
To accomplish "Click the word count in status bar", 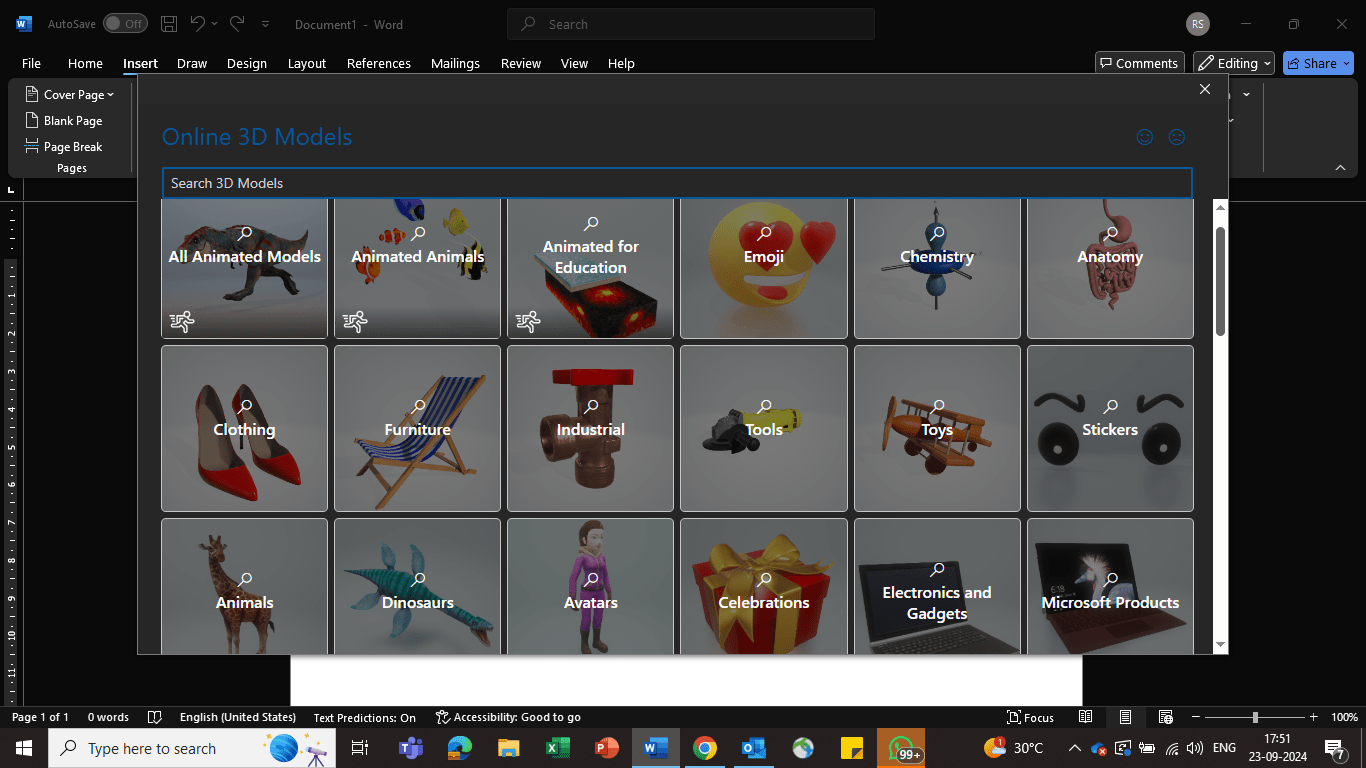I will point(108,717).
